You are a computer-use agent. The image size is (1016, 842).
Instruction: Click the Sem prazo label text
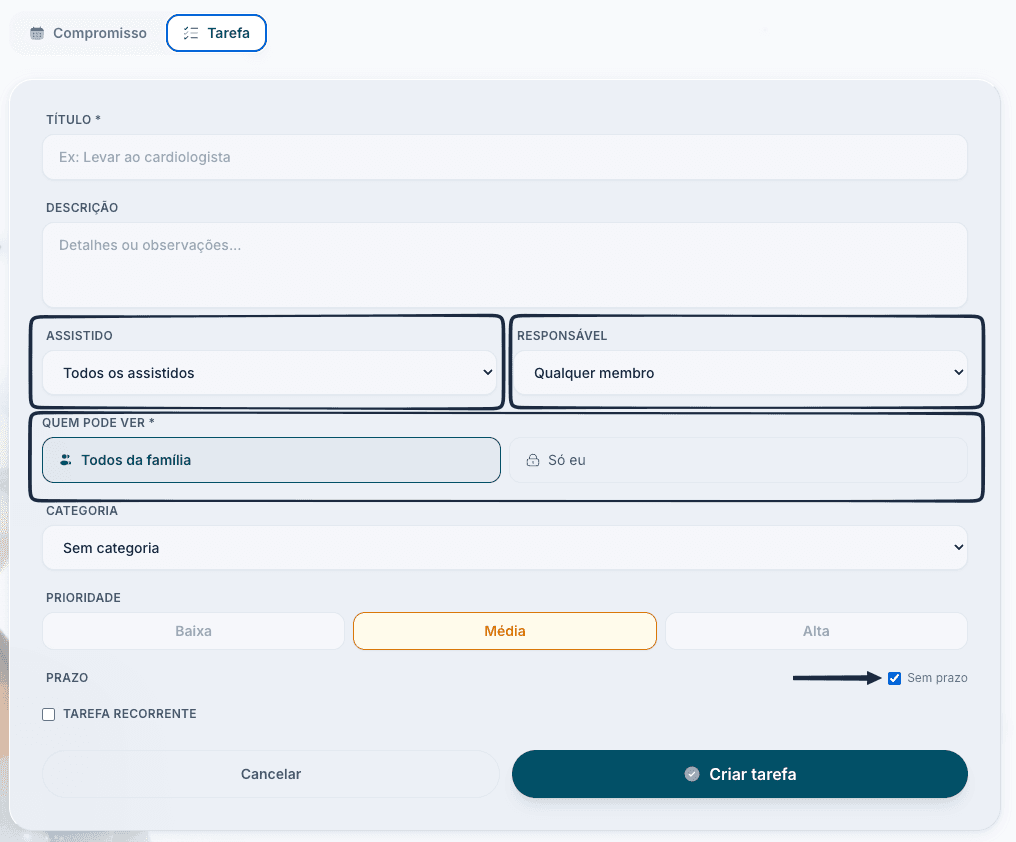pos(937,678)
